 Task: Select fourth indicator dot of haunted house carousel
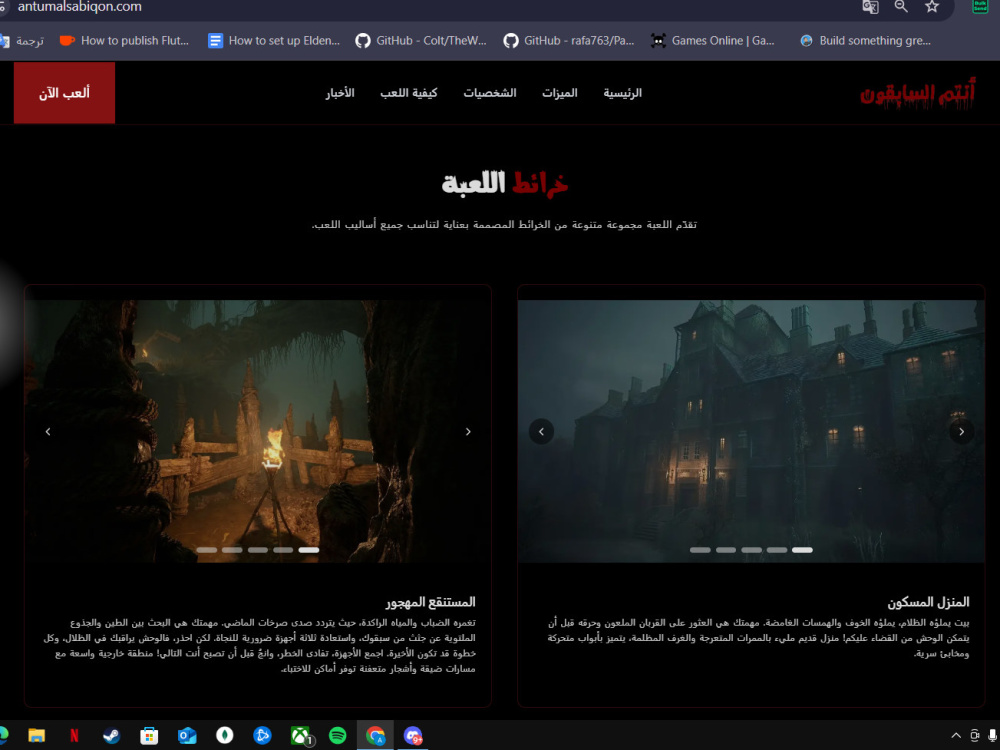(777, 550)
